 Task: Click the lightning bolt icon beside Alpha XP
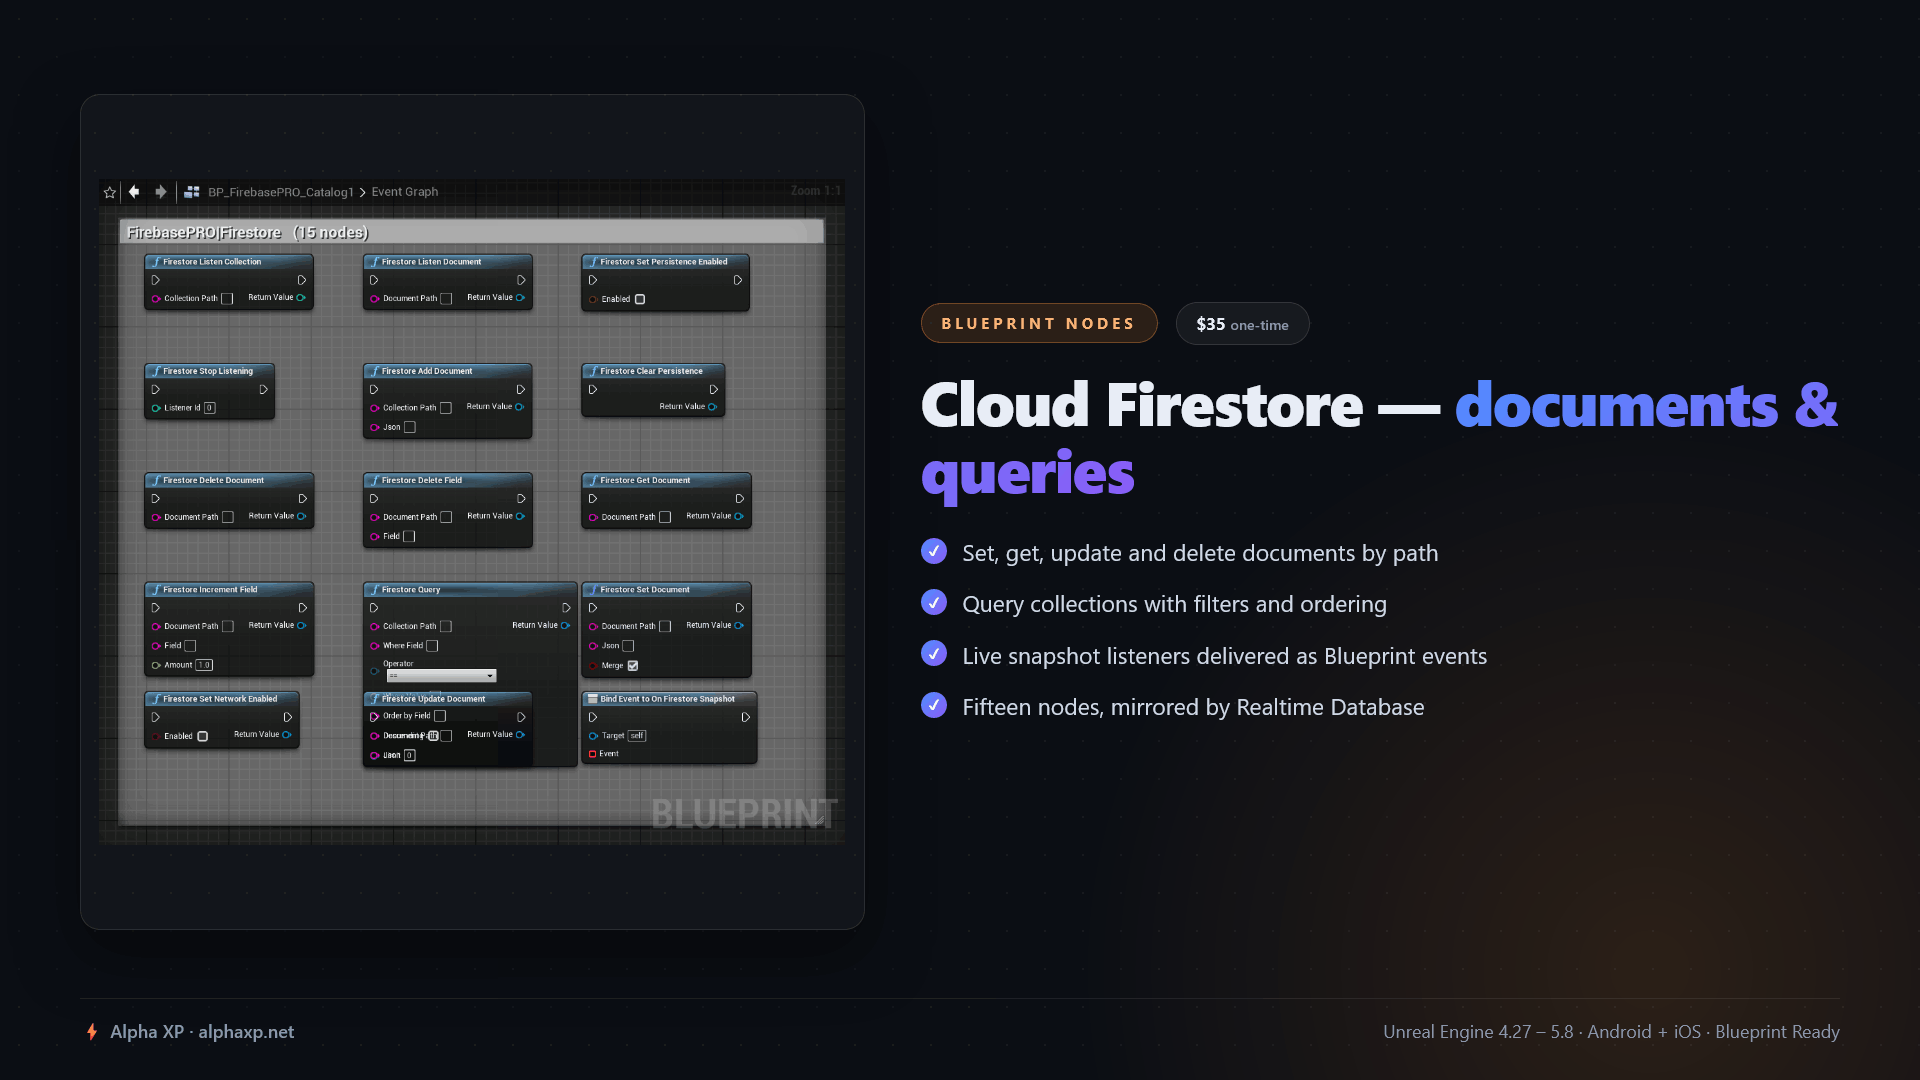click(92, 1032)
